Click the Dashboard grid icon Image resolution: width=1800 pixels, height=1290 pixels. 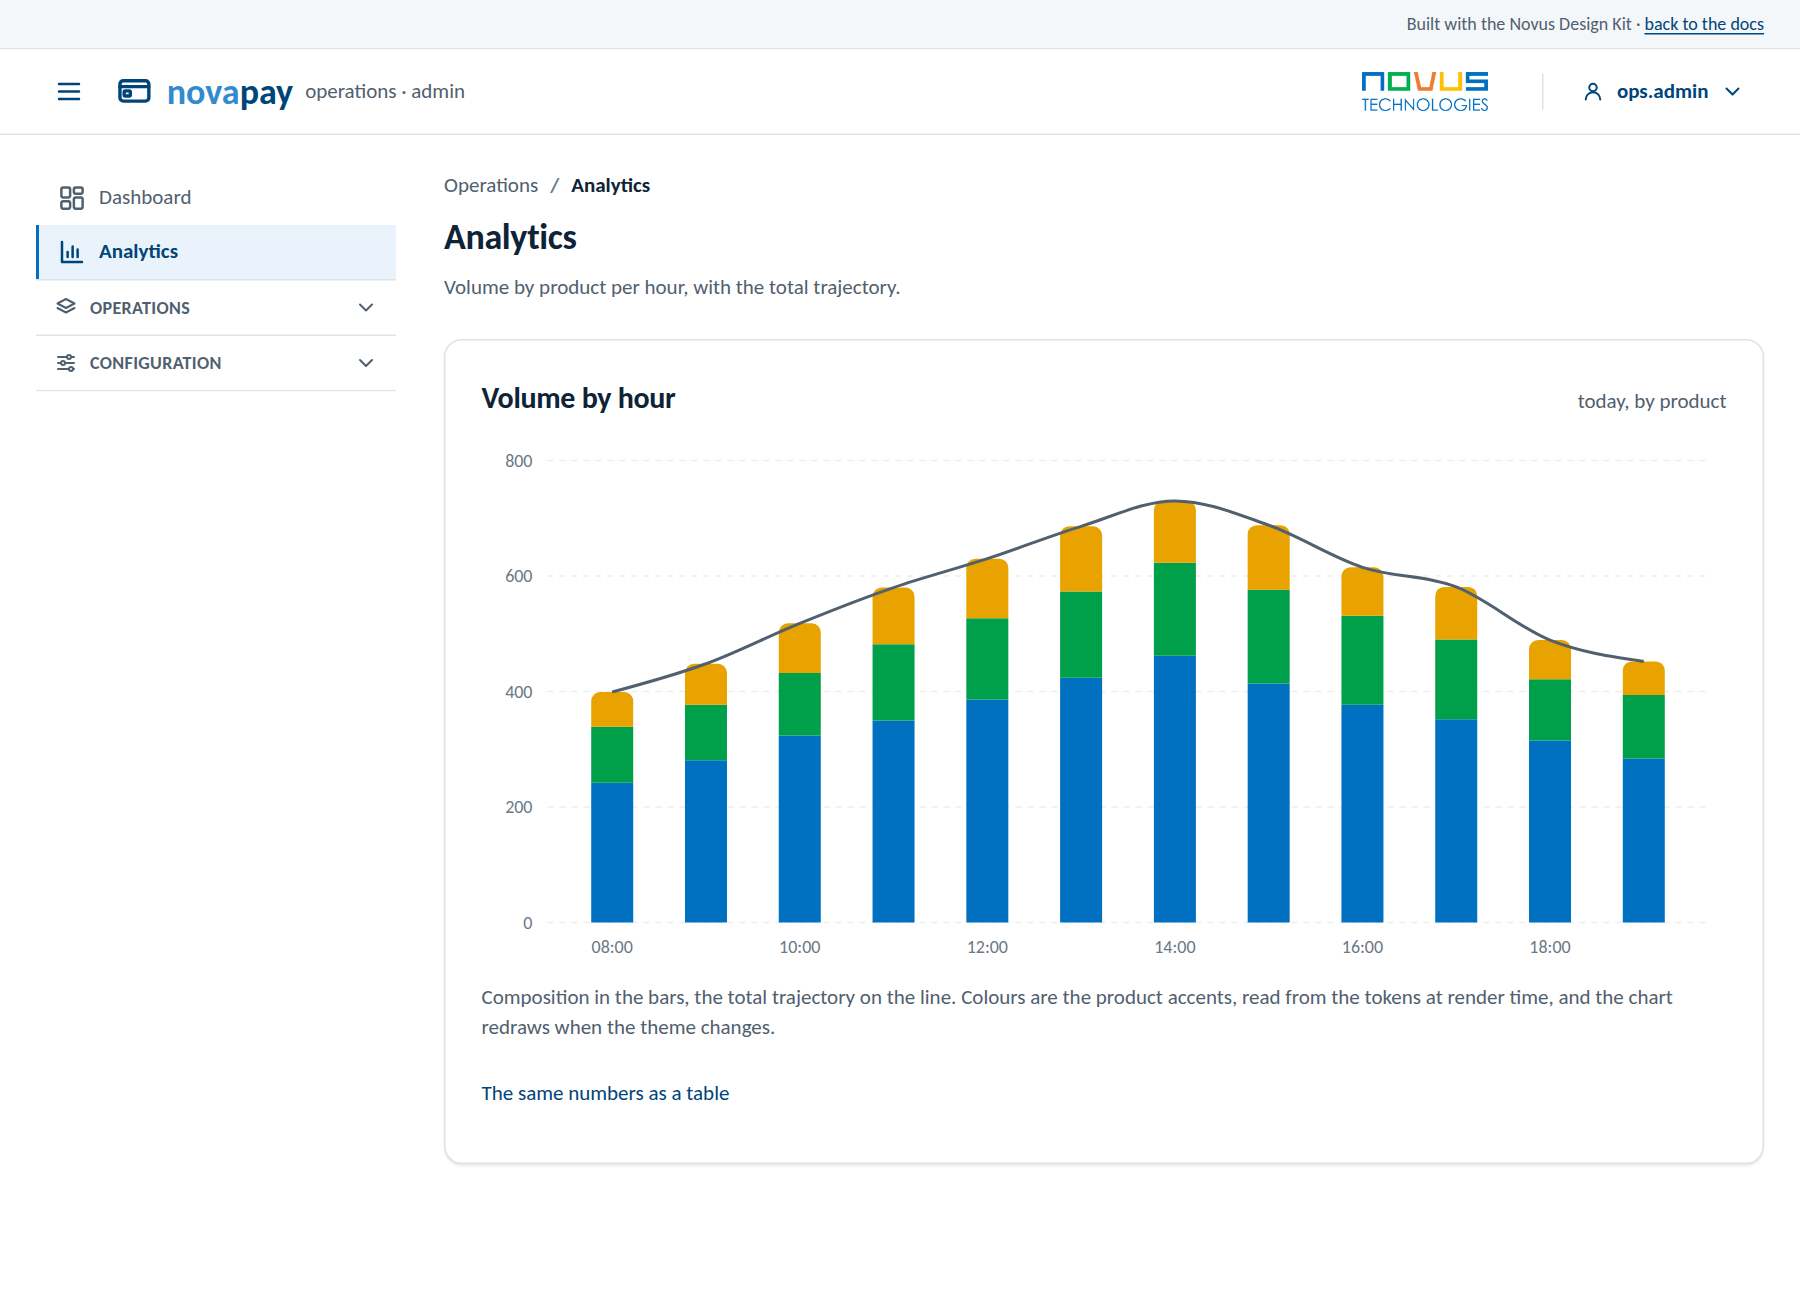point(72,198)
